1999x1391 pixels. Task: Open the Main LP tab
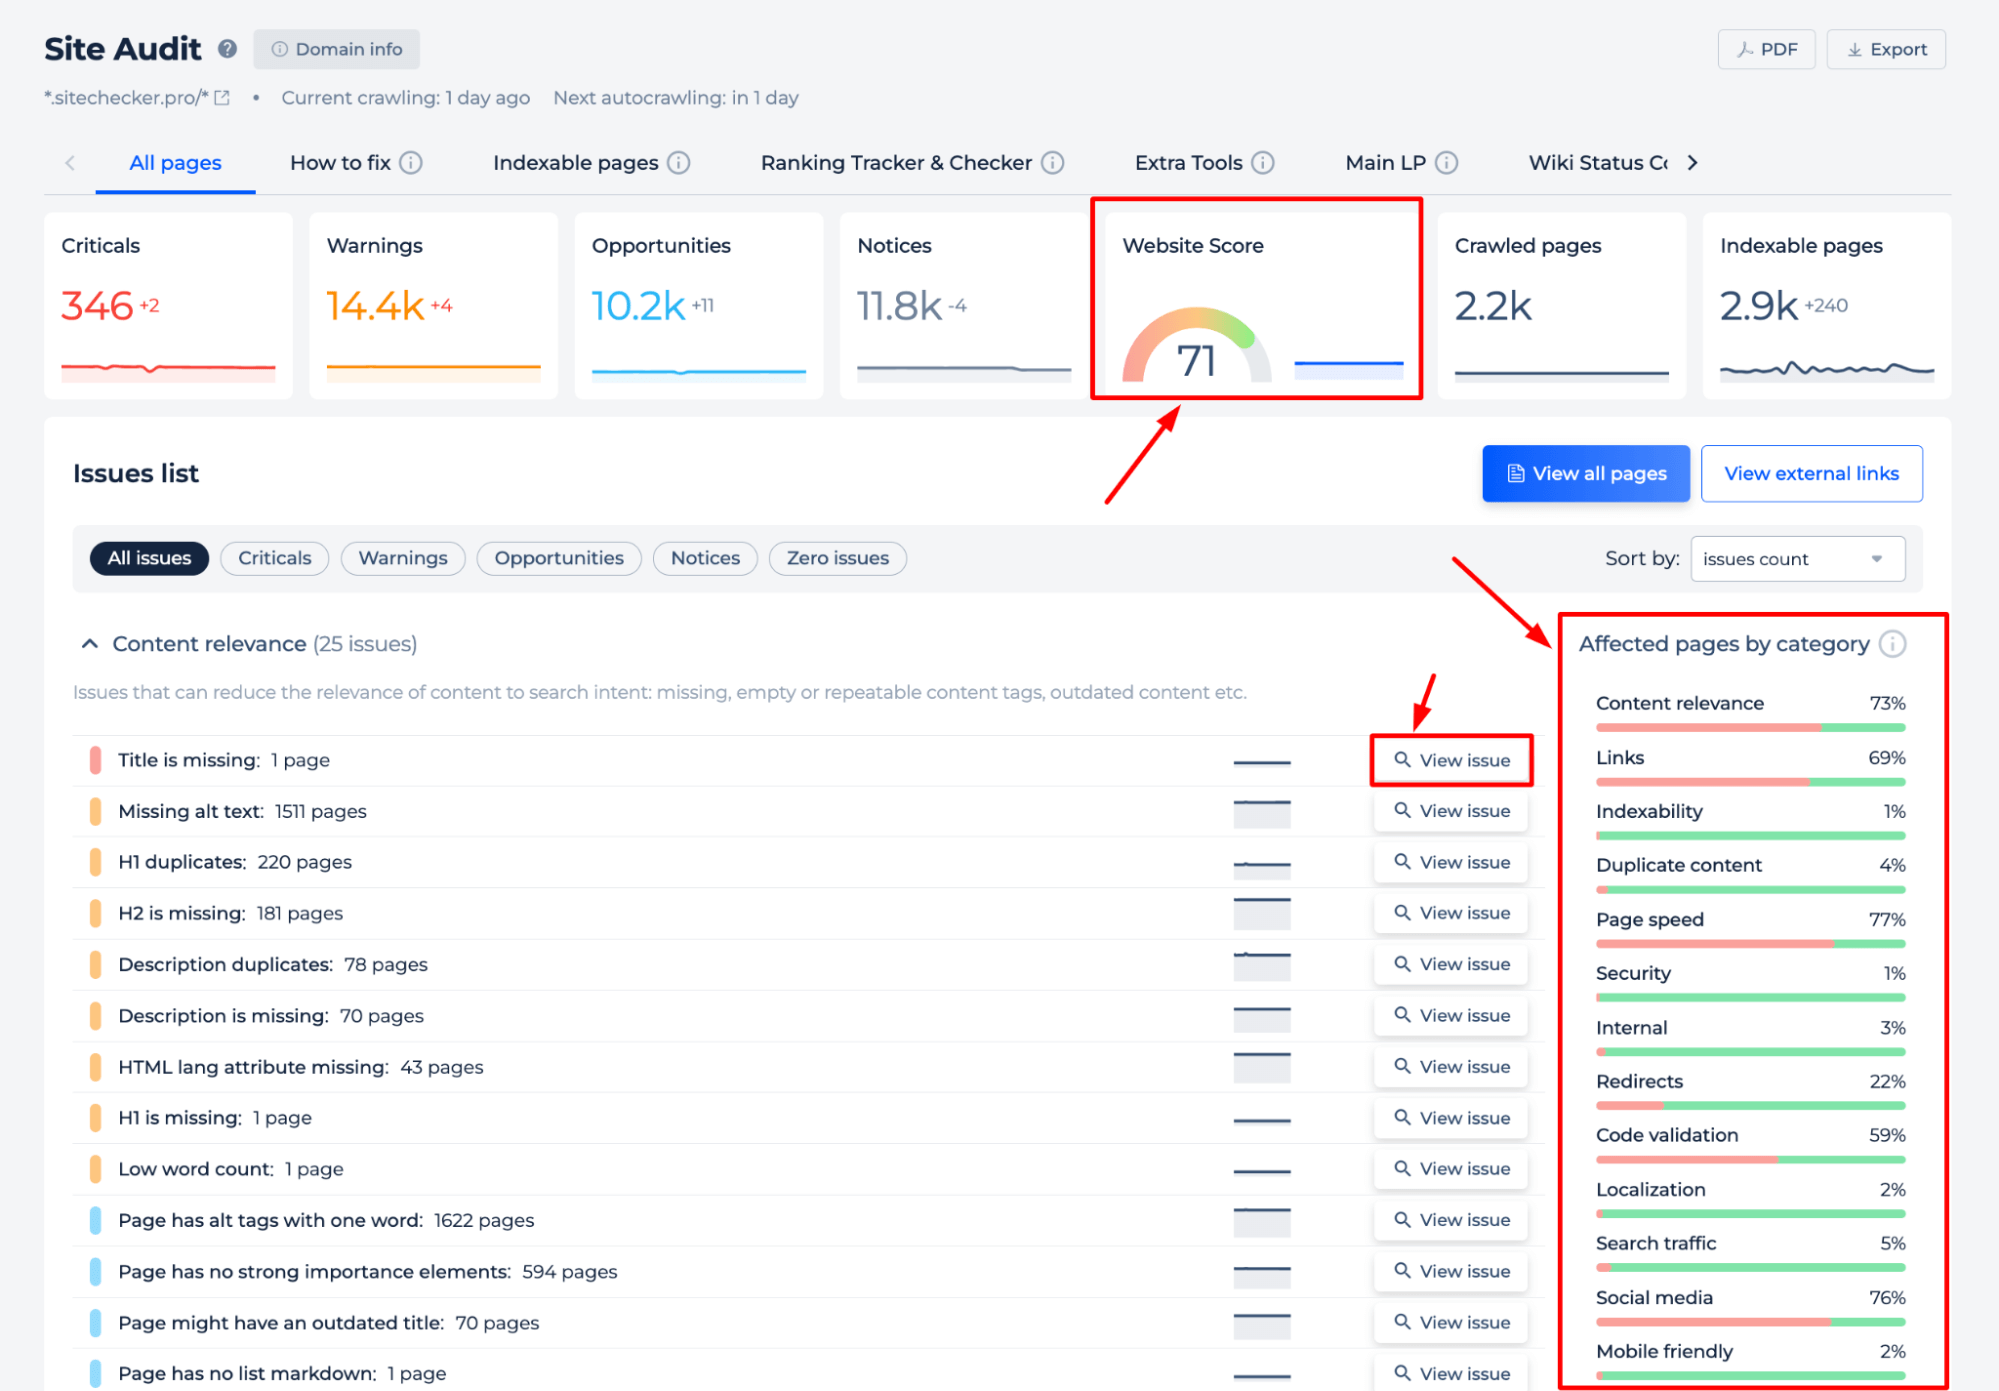pyautogui.click(x=1385, y=163)
